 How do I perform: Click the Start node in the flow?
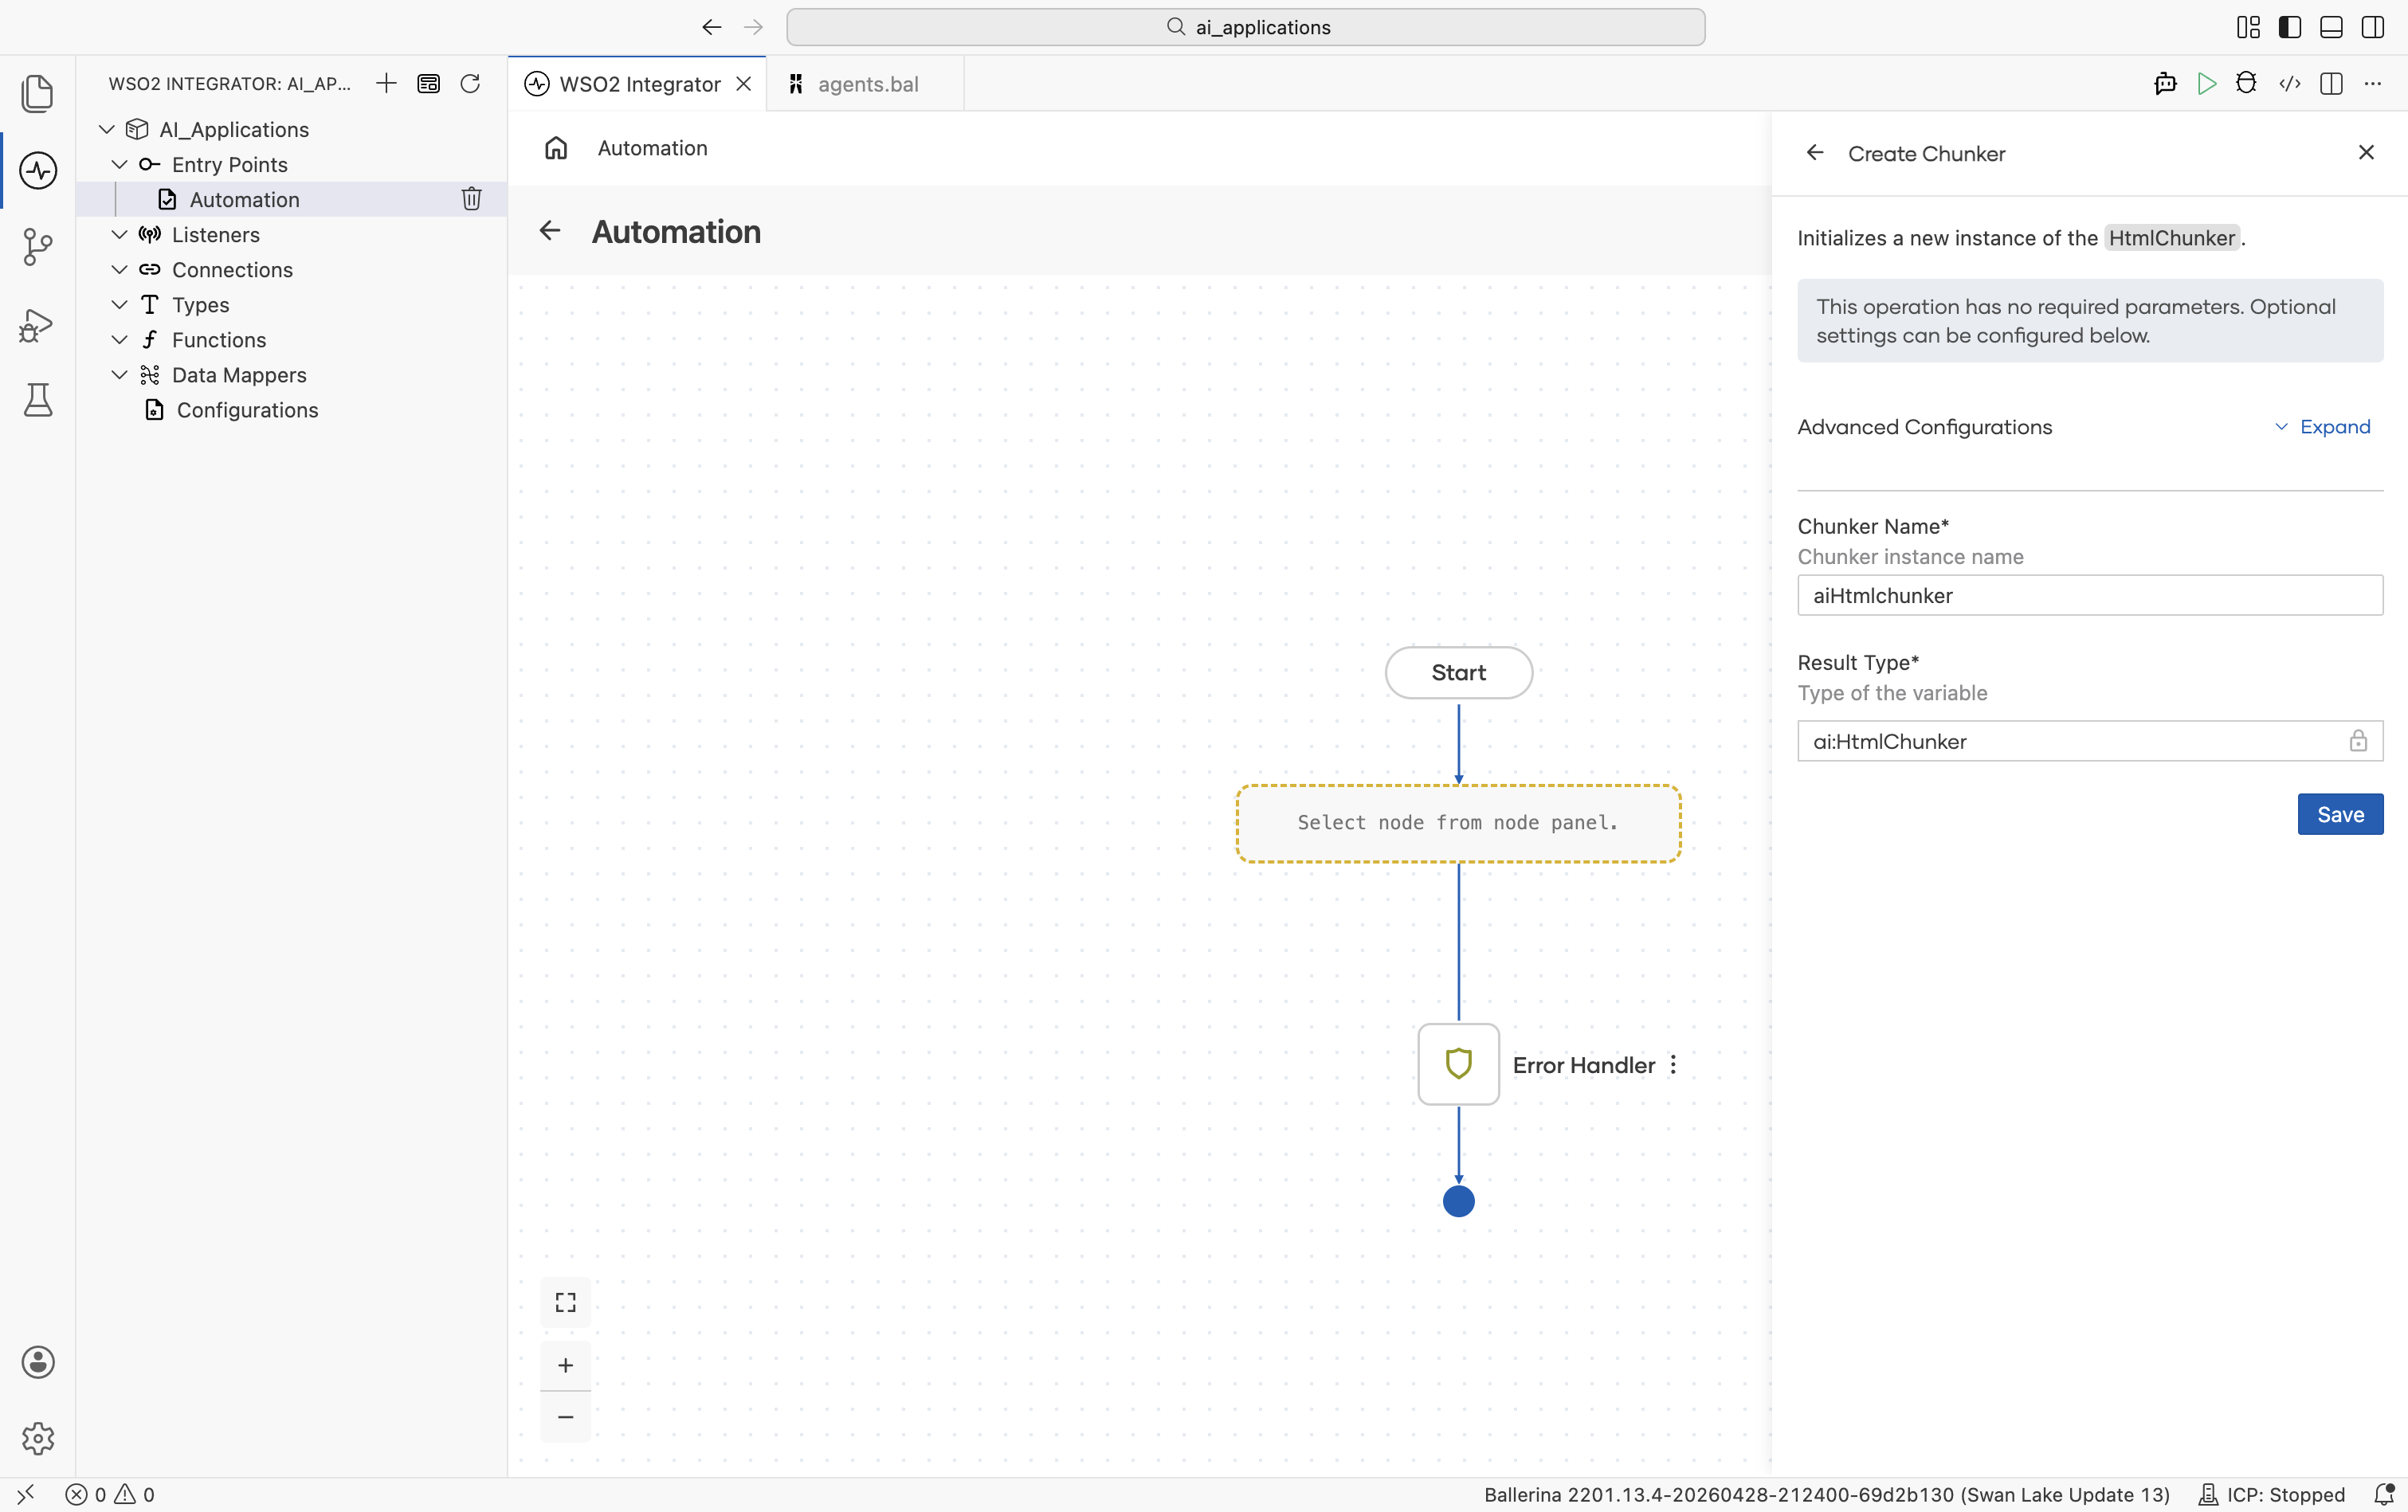(1459, 672)
